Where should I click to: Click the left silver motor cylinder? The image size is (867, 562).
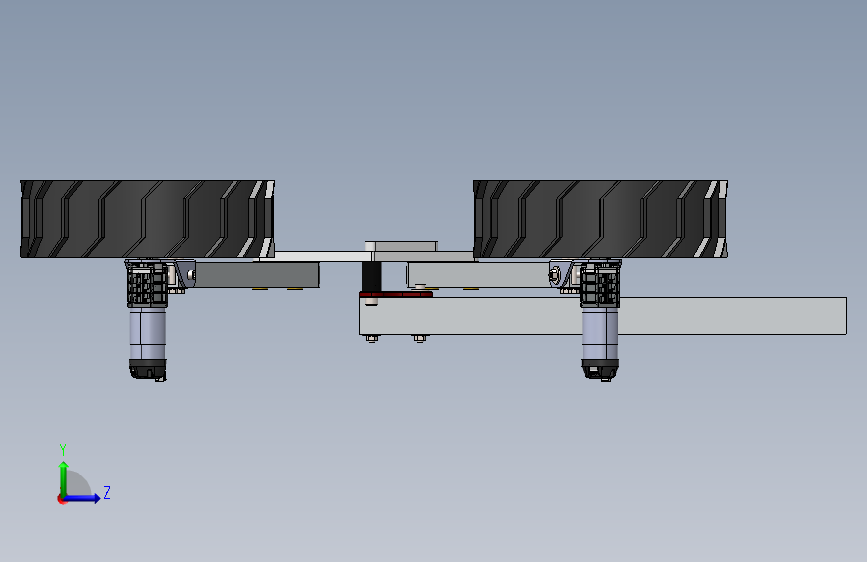pos(148,334)
